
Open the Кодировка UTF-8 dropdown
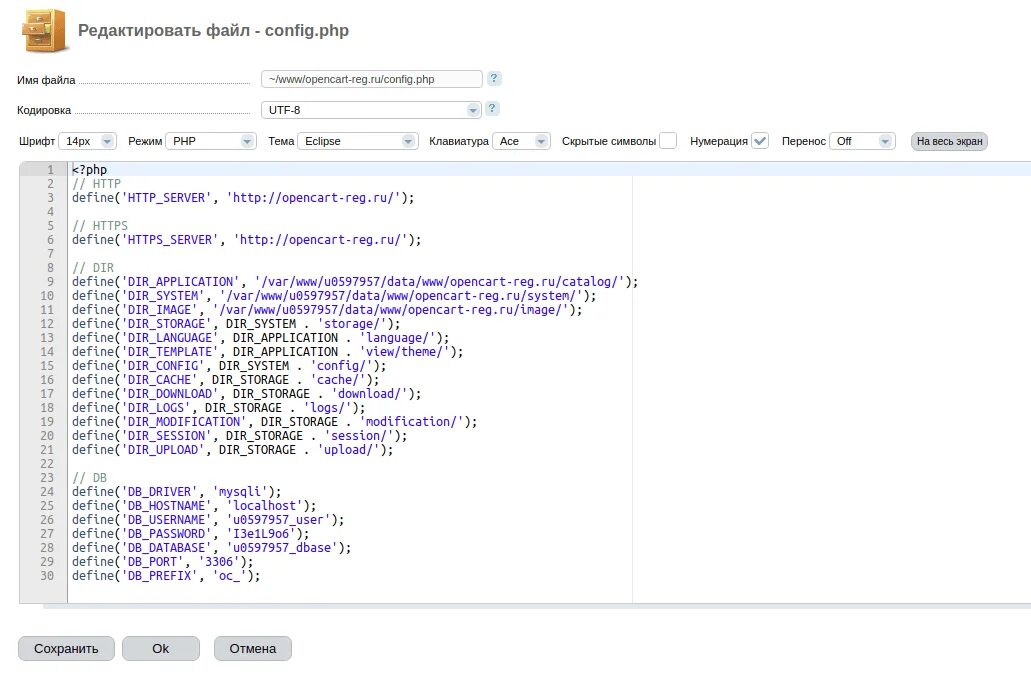[x=370, y=108]
